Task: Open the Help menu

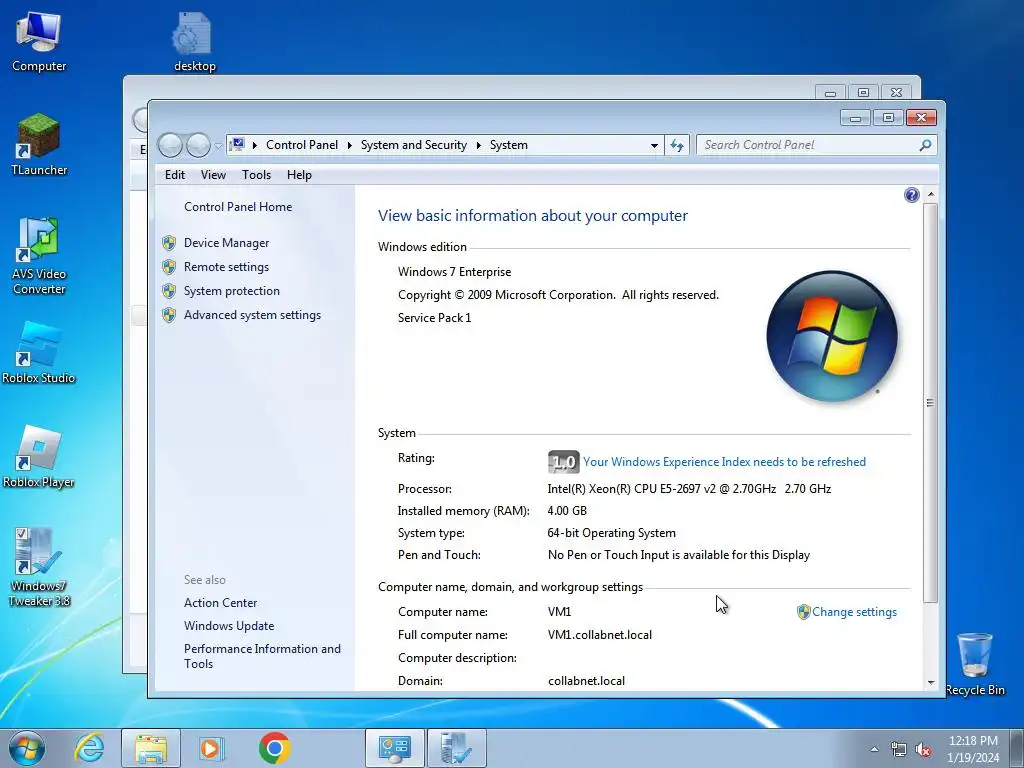Action: tap(299, 175)
